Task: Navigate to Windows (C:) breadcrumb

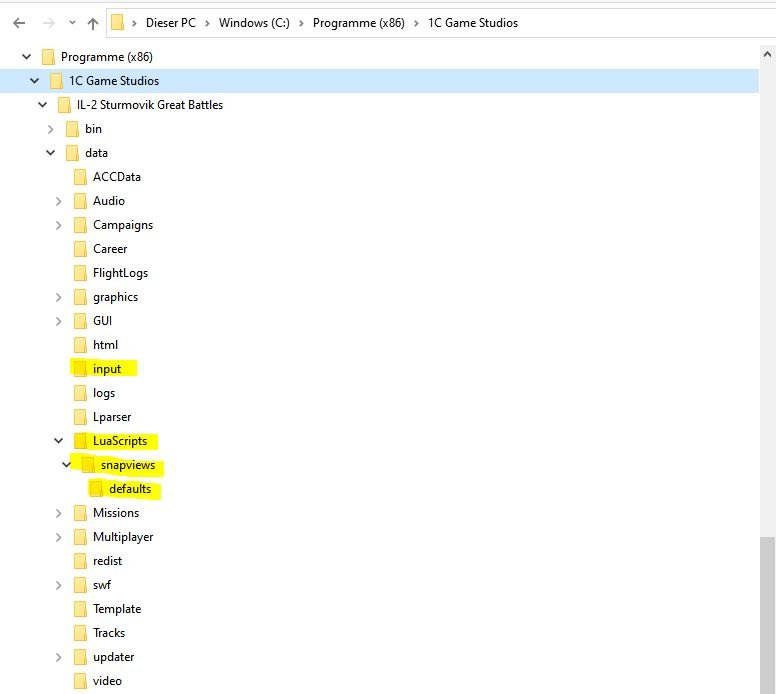Action: point(254,23)
